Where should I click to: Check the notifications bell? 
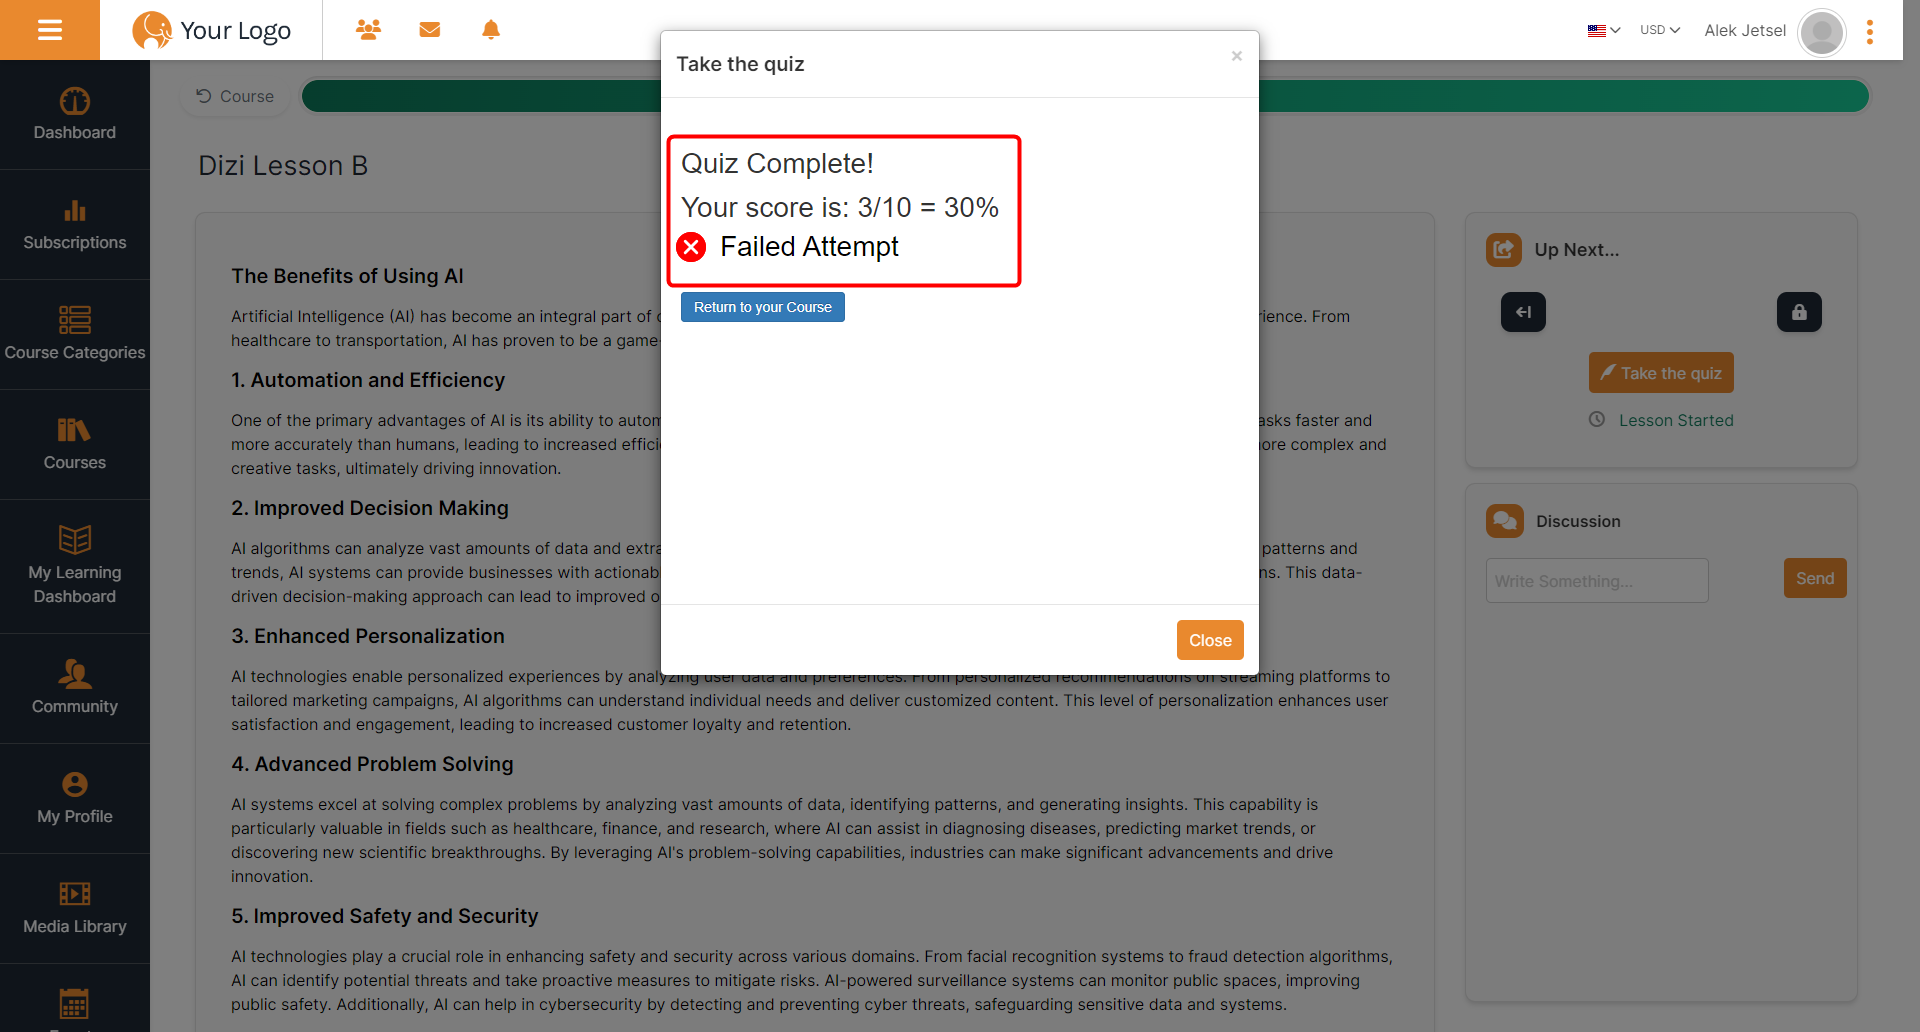click(491, 30)
